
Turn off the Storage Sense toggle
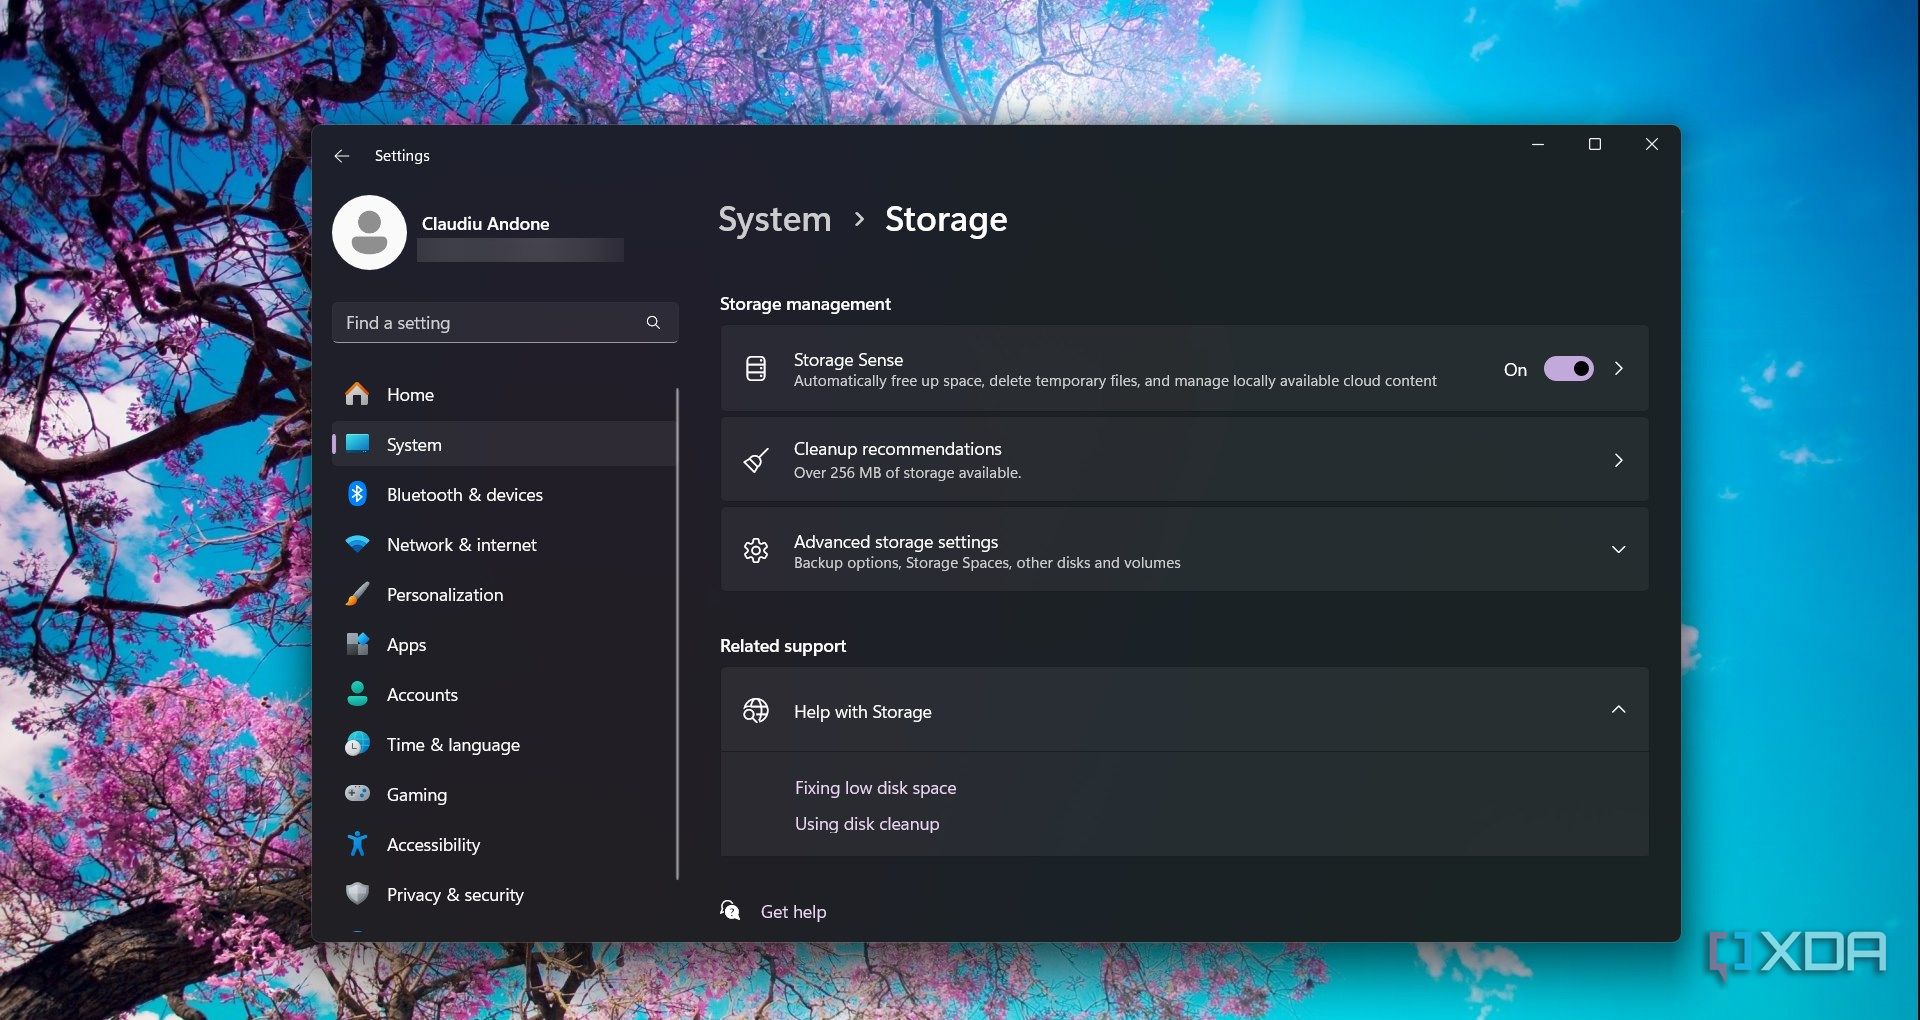[x=1569, y=369]
